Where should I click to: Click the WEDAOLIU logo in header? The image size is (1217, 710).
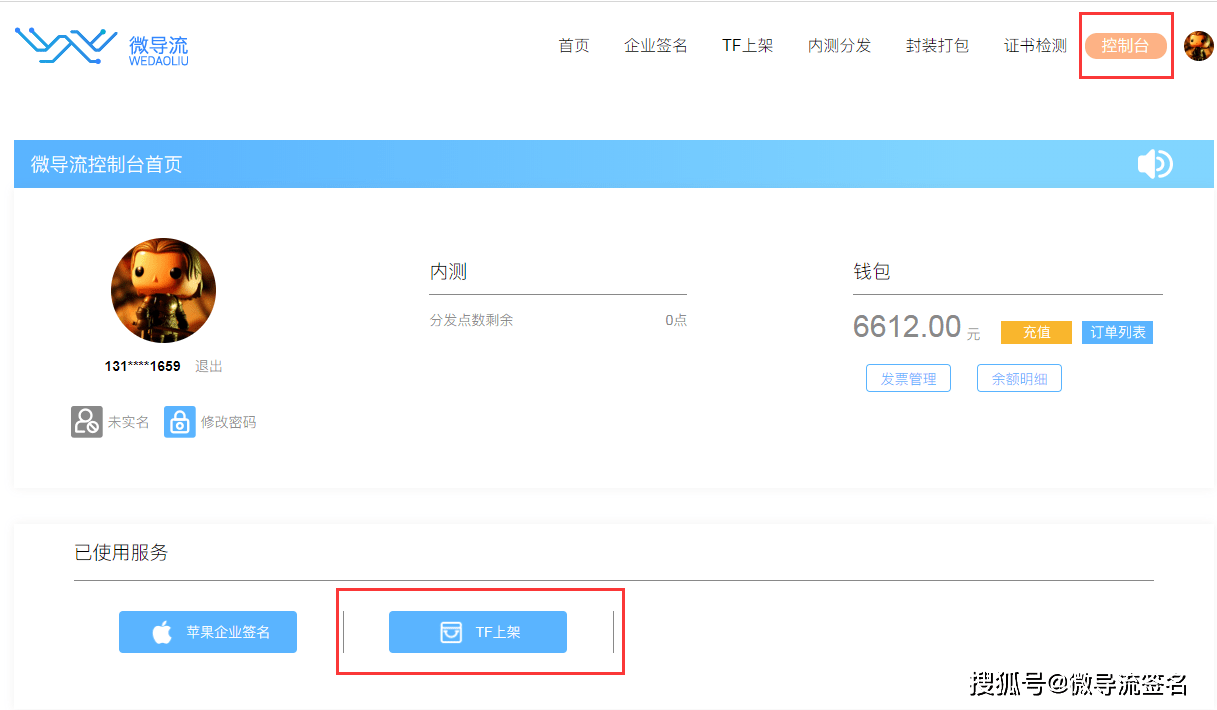point(101,46)
